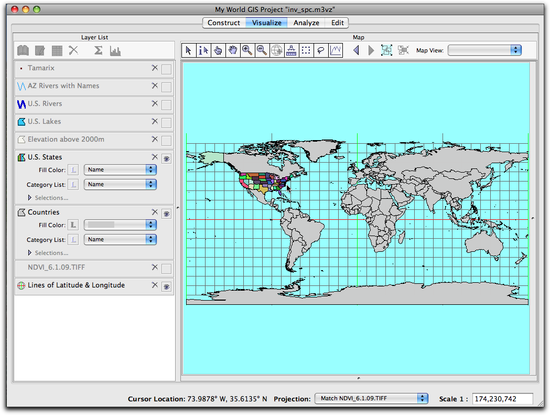550x415 pixels.
Task: Click zoom to all layers icon
Action: coord(387,51)
